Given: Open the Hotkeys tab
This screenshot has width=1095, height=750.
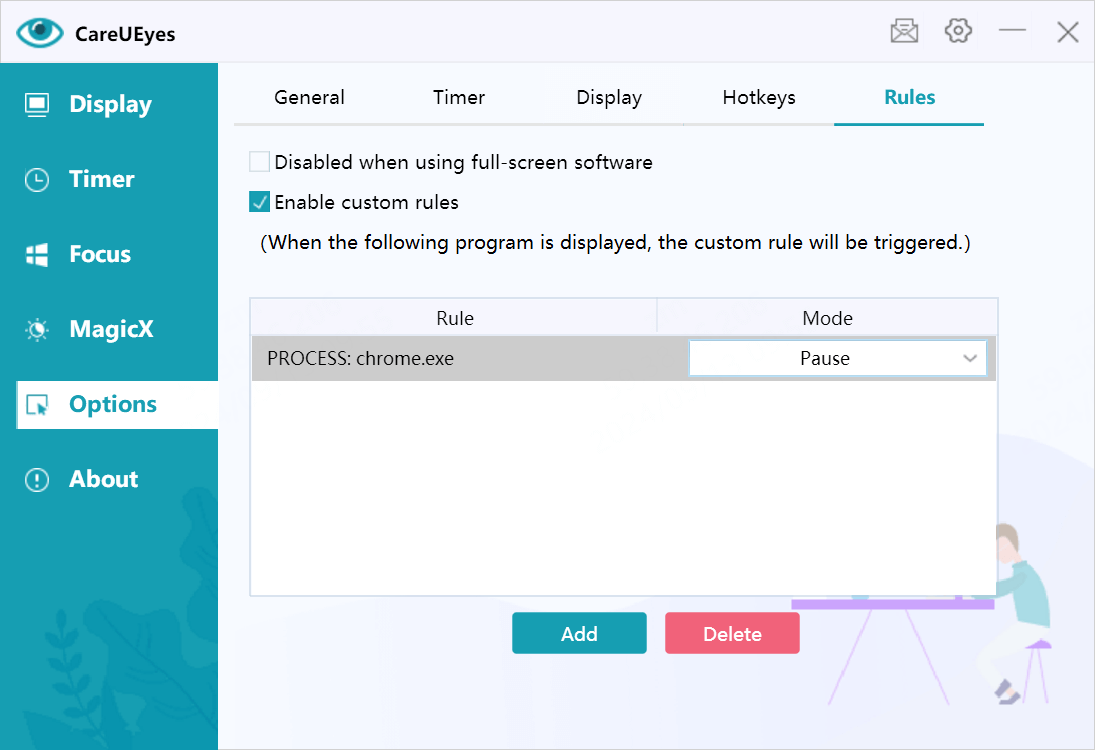Looking at the screenshot, I should (759, 97).
